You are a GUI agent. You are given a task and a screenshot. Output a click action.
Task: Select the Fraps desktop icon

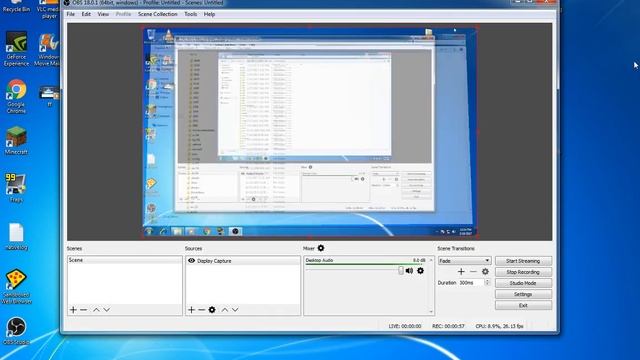point(16,188)
